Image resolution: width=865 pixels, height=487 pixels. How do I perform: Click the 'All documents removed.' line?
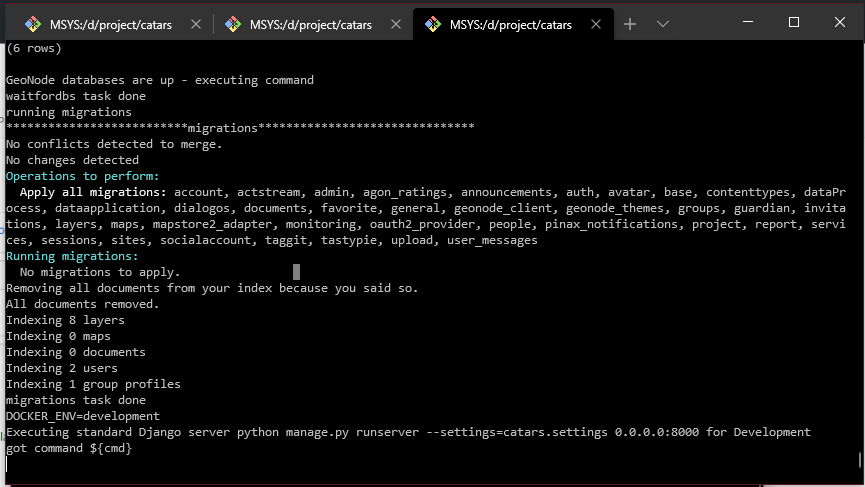tap(83, 304)
